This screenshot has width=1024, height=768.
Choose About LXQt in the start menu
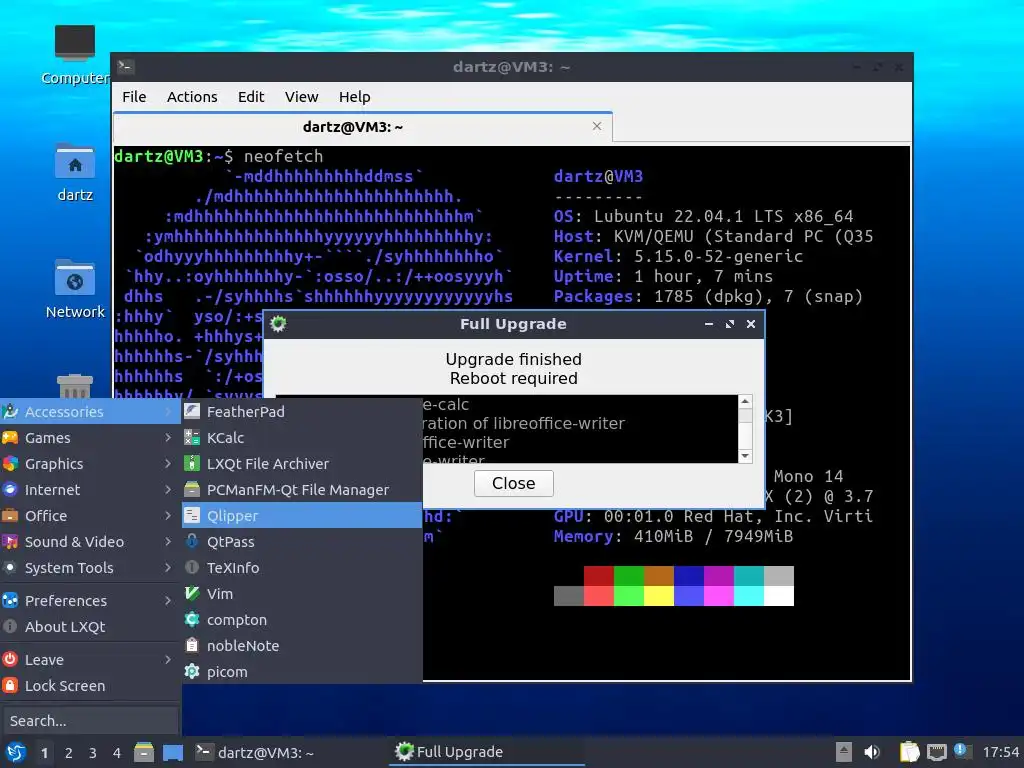coord(90,626)
